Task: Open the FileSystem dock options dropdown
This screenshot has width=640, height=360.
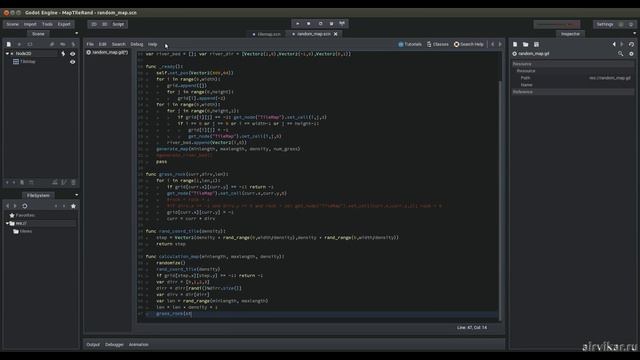Action: point(76,195)
